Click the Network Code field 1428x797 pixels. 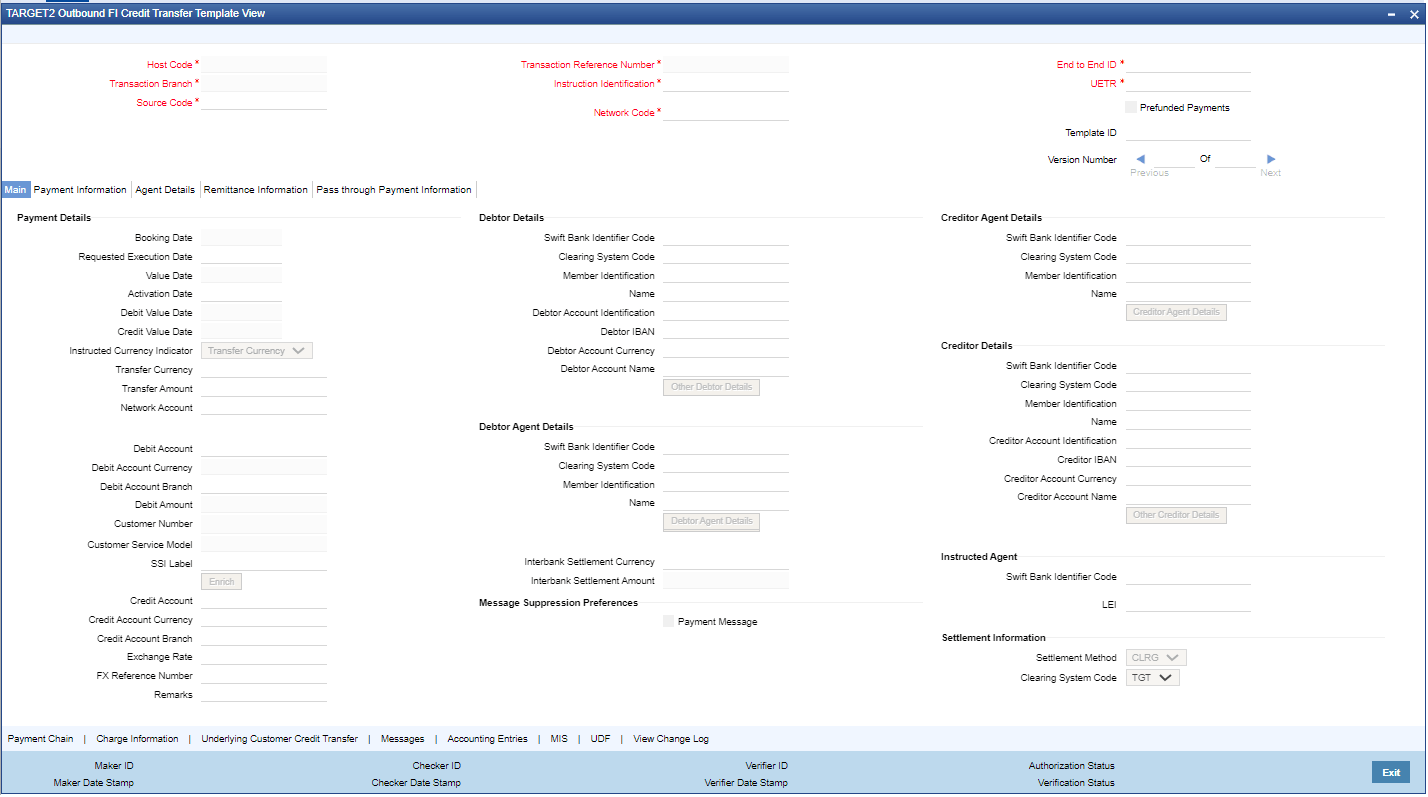(726, 113)
